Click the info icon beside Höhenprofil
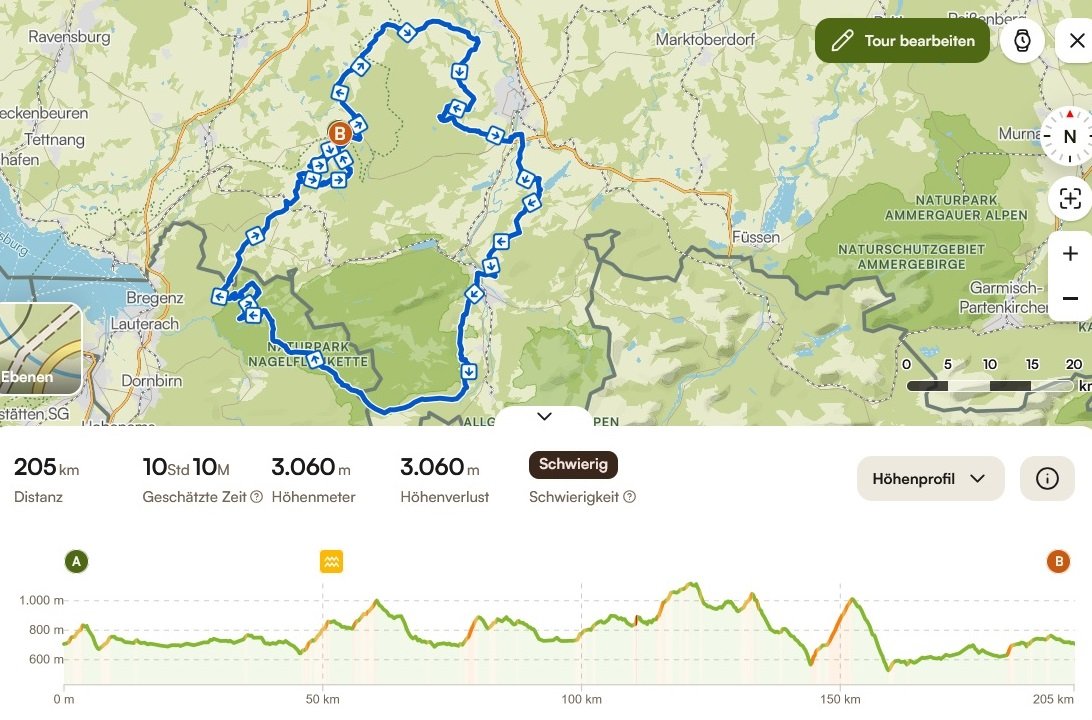 [1047, 478]
